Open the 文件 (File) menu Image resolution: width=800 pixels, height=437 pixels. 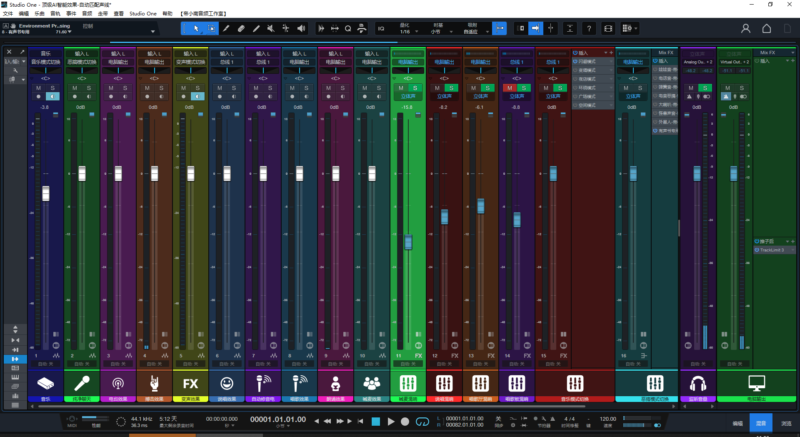[x=8, y=14]
